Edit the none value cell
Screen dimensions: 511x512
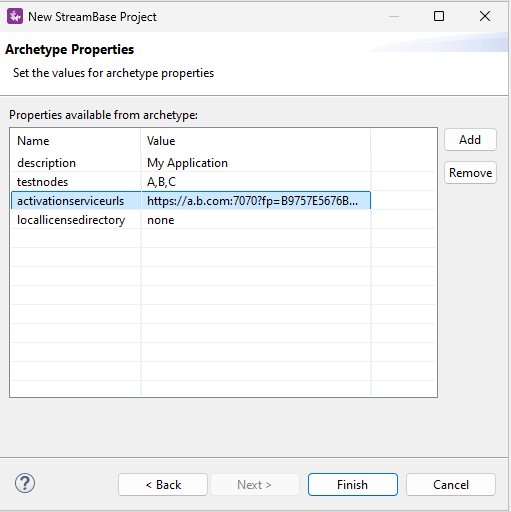[256, 220]
